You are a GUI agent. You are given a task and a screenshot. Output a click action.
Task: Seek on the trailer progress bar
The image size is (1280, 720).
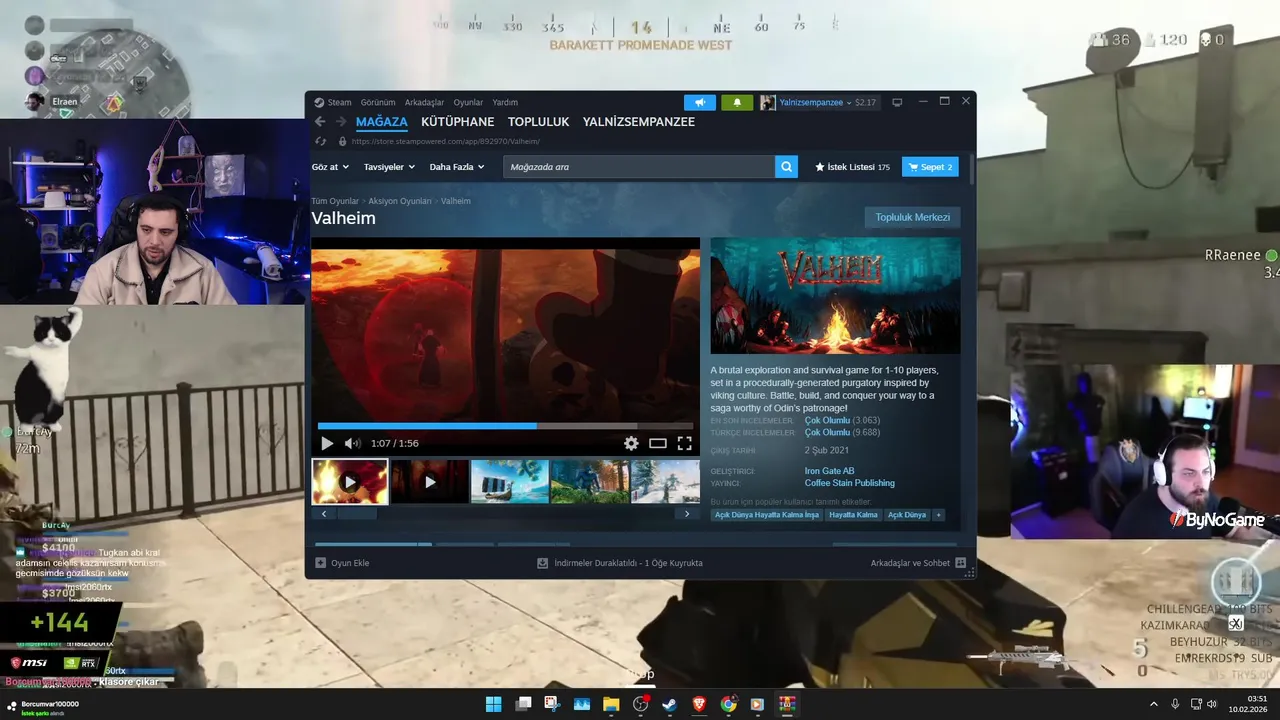pos(505,426)
